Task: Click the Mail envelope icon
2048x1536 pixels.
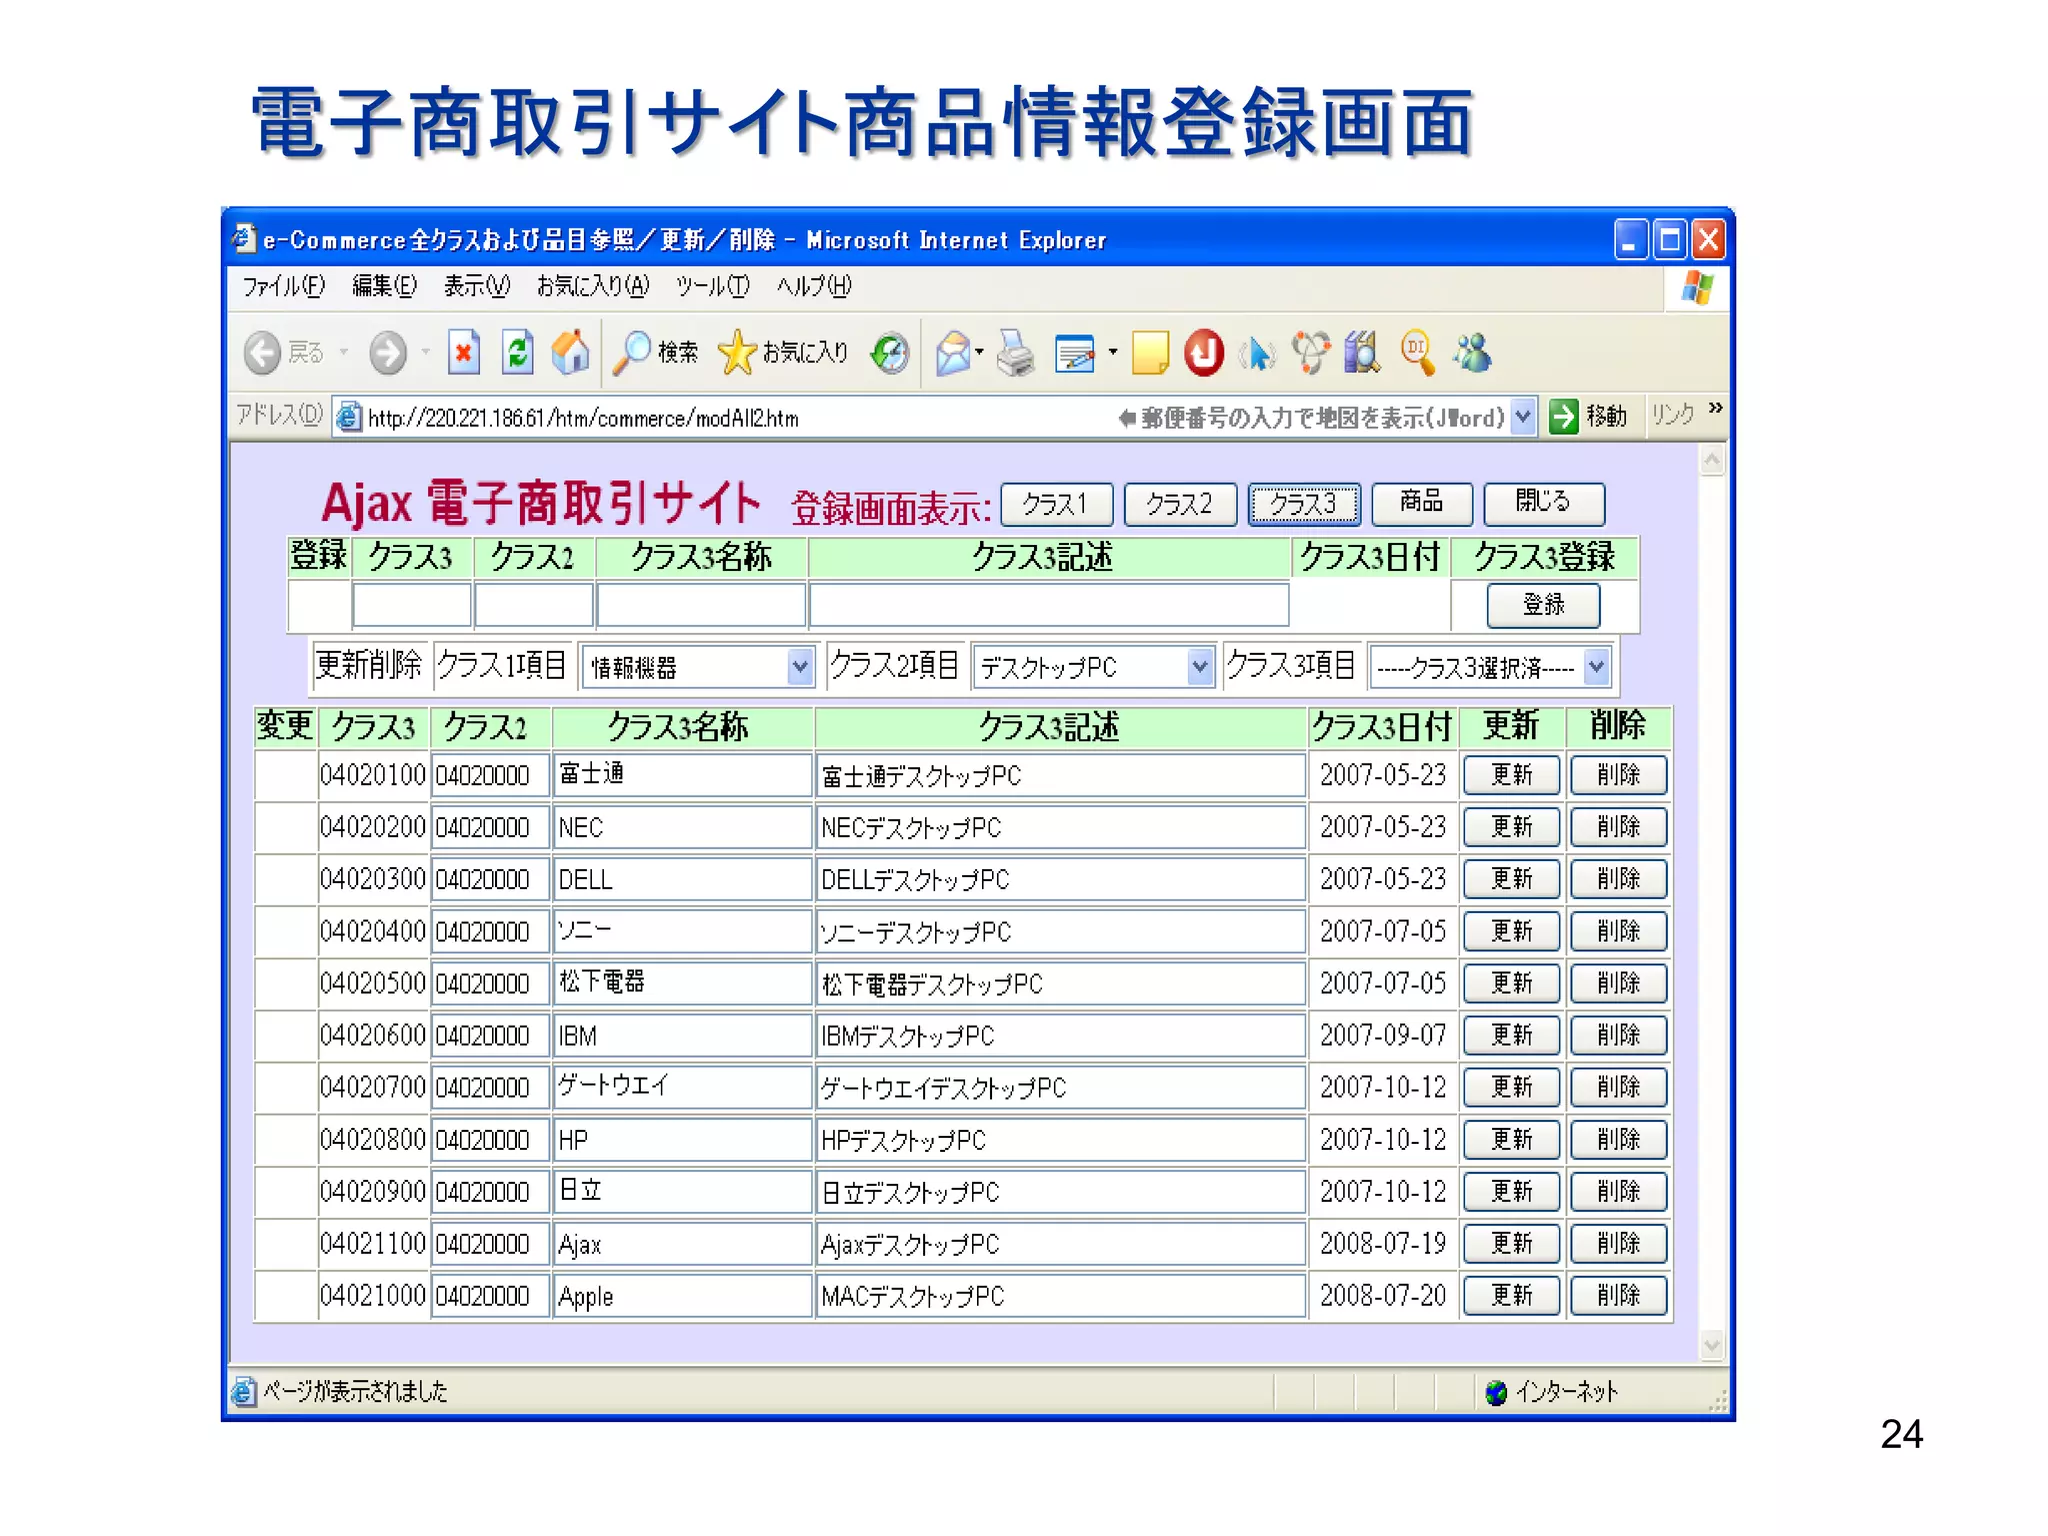Action: tap(953, 353)
